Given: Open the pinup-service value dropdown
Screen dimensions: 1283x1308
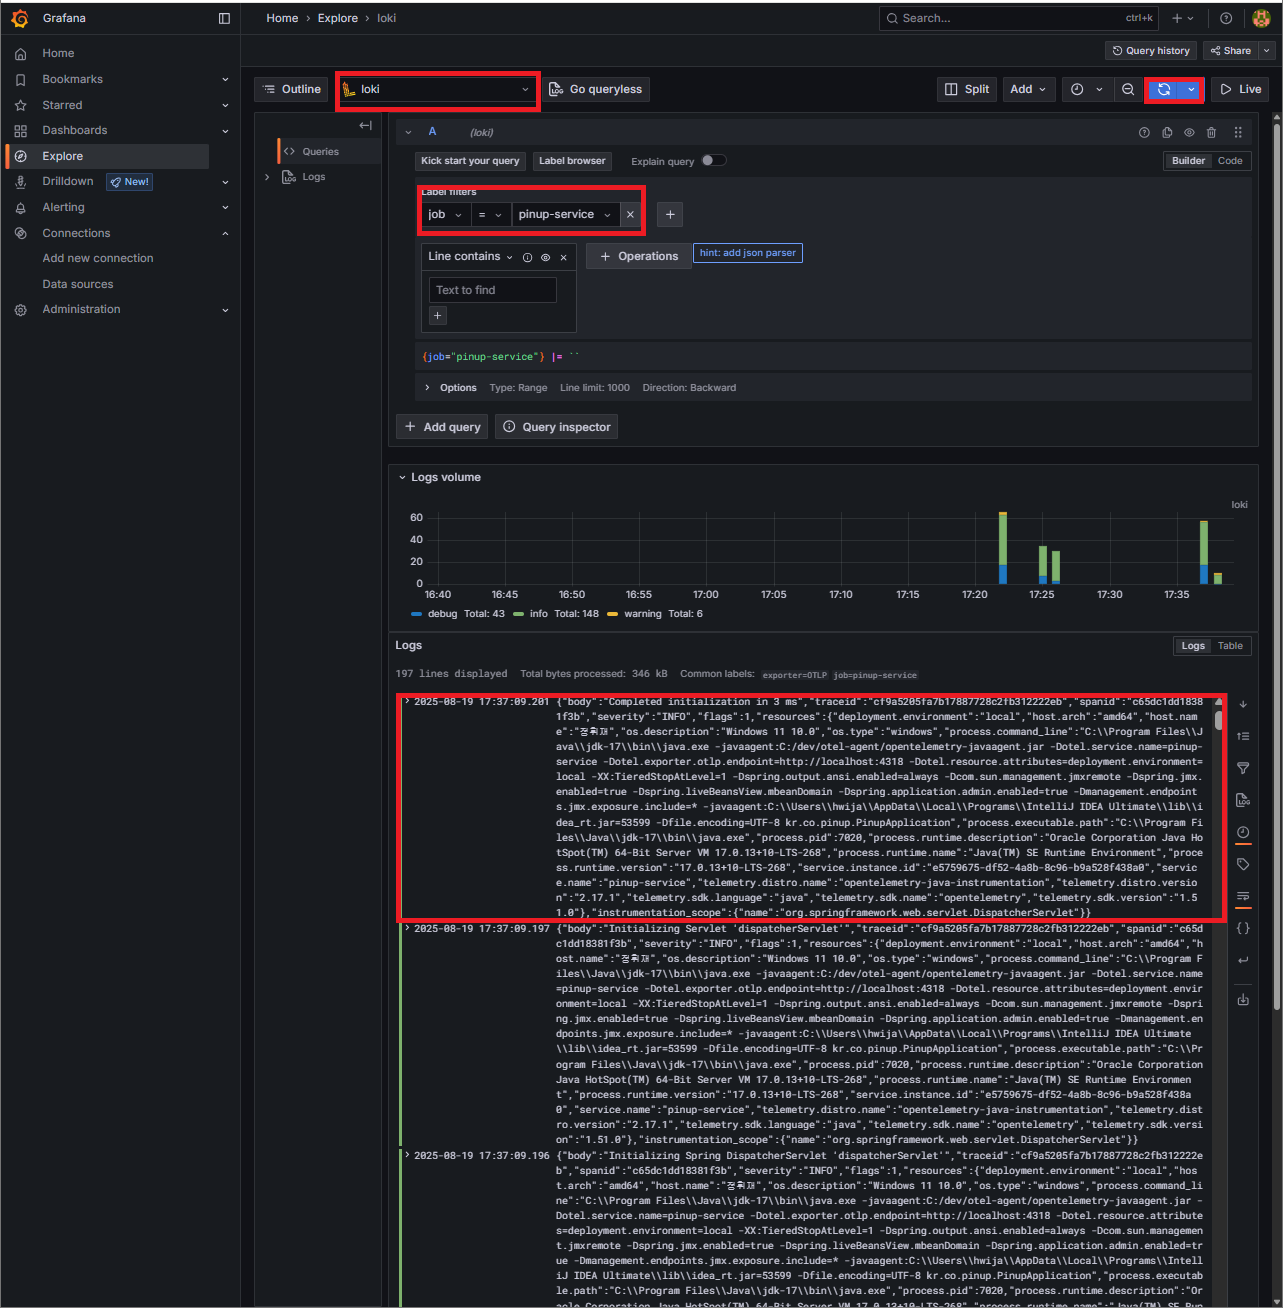Looking at the screenshot, I should [565, 214].
